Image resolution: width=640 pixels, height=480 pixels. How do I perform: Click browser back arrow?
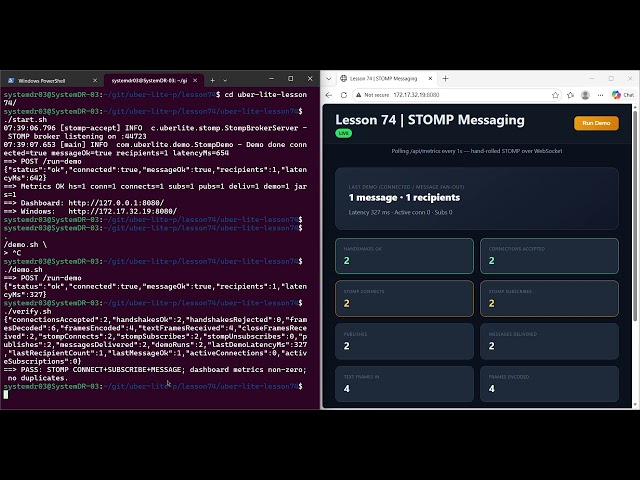point(329,95)
